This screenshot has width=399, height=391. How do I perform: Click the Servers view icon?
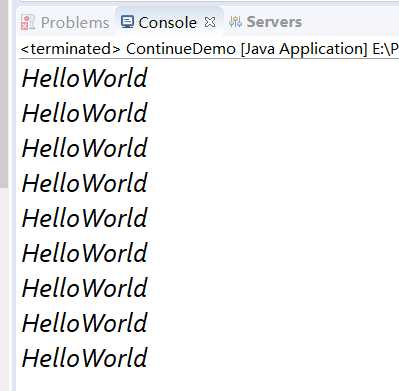[x=235, y=22]
